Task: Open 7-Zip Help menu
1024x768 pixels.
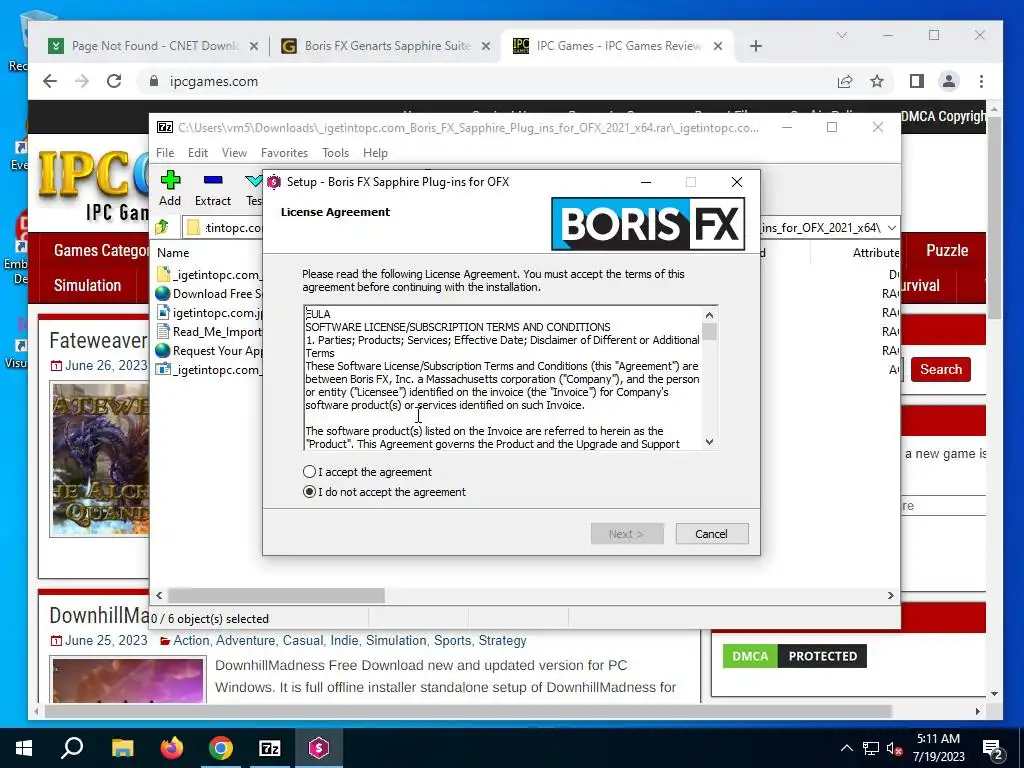Action: tap(376, 153)
